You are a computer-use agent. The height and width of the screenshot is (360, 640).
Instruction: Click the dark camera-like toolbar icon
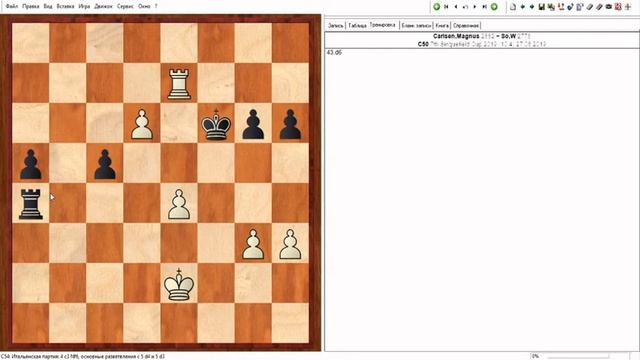(609, 7)
